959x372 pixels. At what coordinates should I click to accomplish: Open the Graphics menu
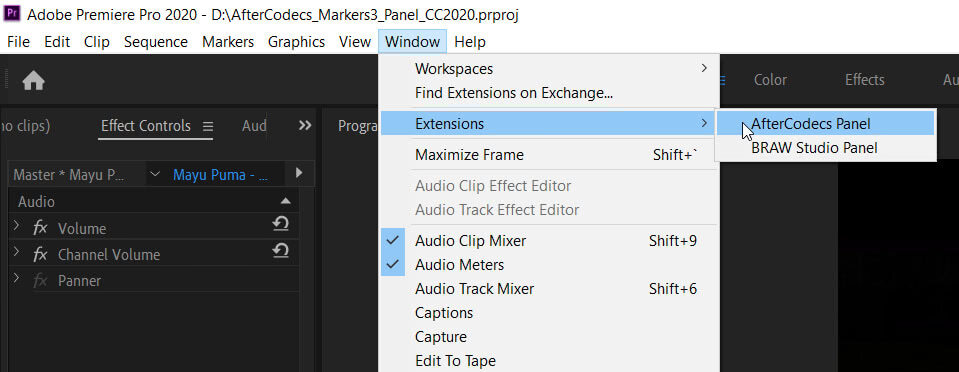(x=296, y=42)
